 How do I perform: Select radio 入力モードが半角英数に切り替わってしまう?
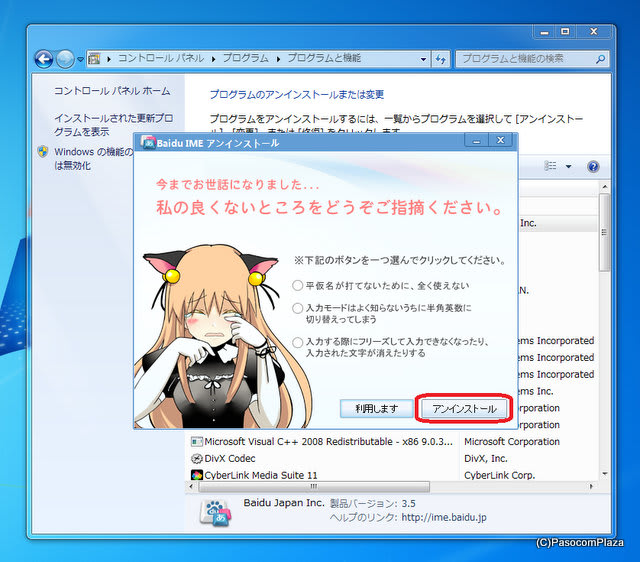[298, 308]
